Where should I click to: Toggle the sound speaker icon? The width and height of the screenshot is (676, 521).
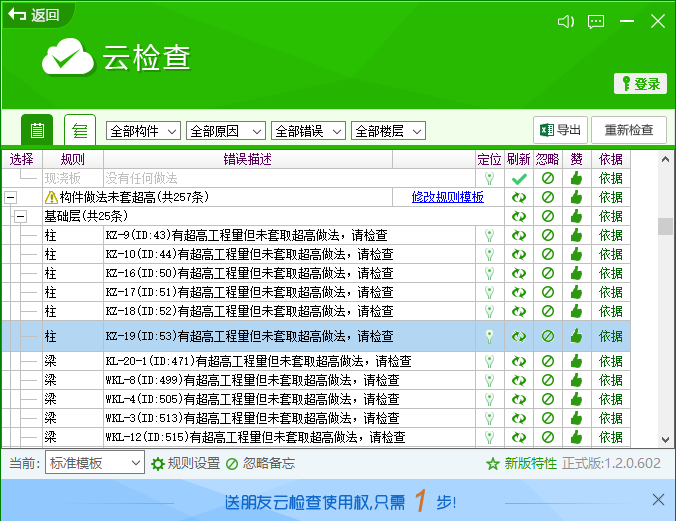[566, 21]
